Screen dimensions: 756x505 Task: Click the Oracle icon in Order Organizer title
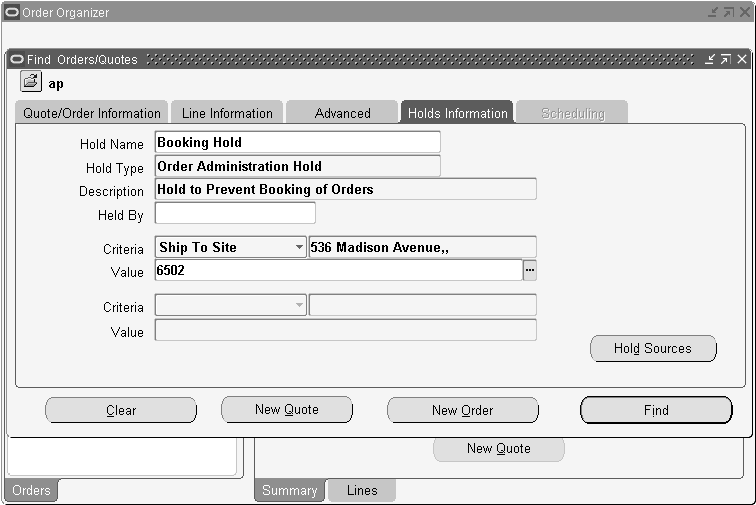point(12,12)
